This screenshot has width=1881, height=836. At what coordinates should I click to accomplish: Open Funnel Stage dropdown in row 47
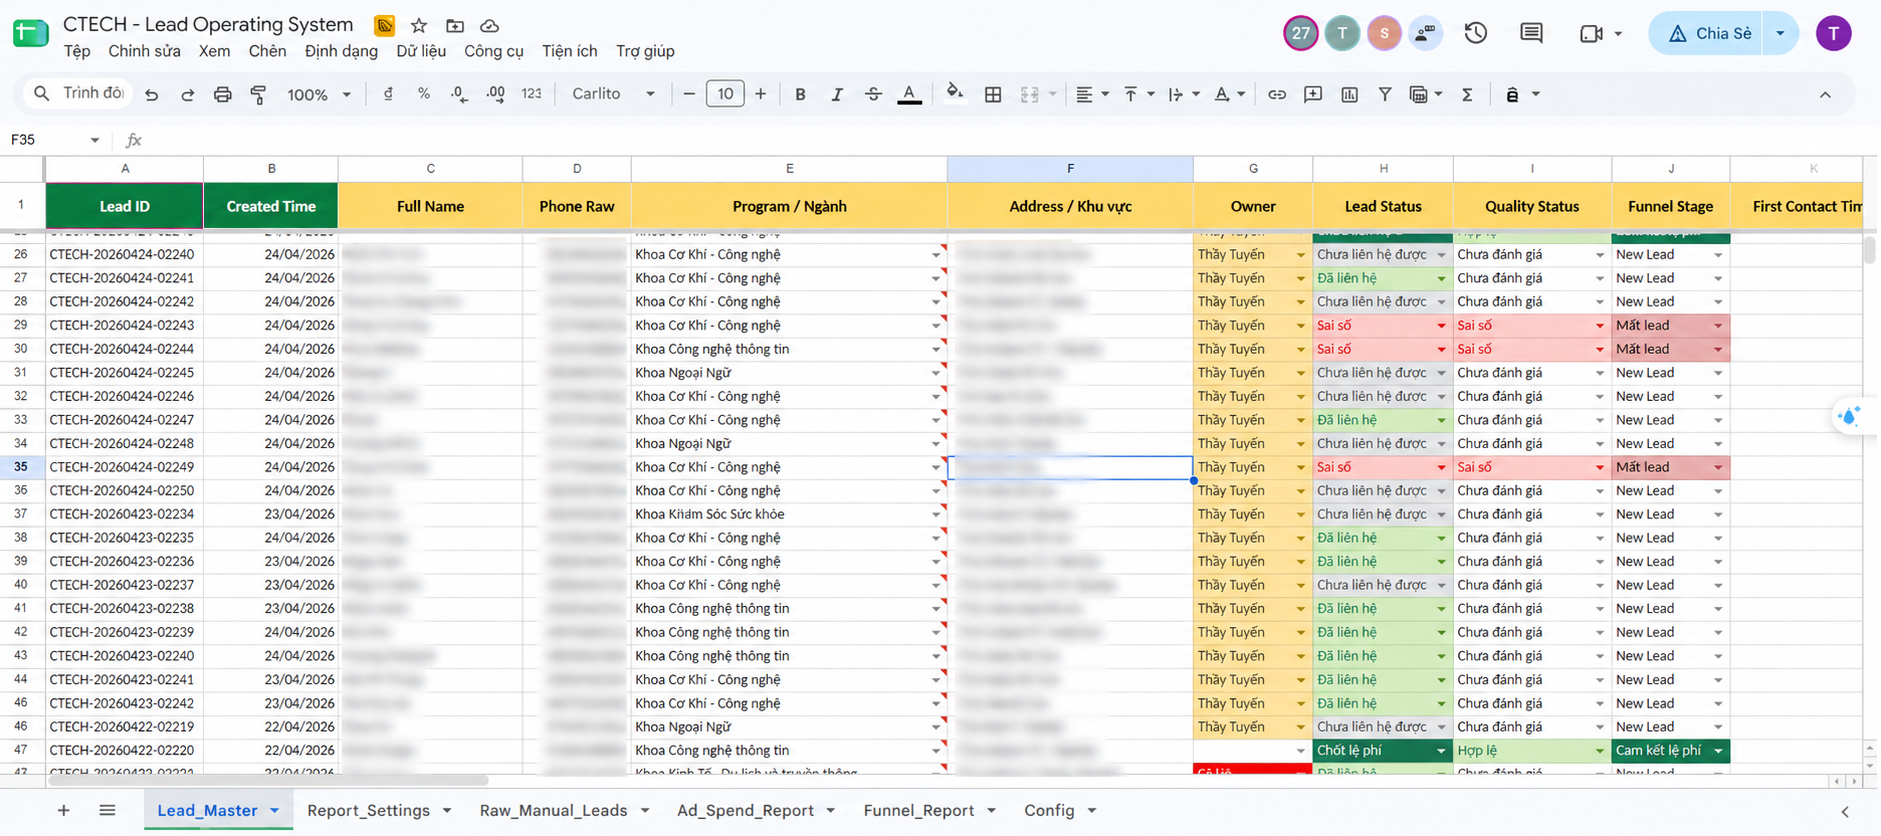(x=1718, y=751)
